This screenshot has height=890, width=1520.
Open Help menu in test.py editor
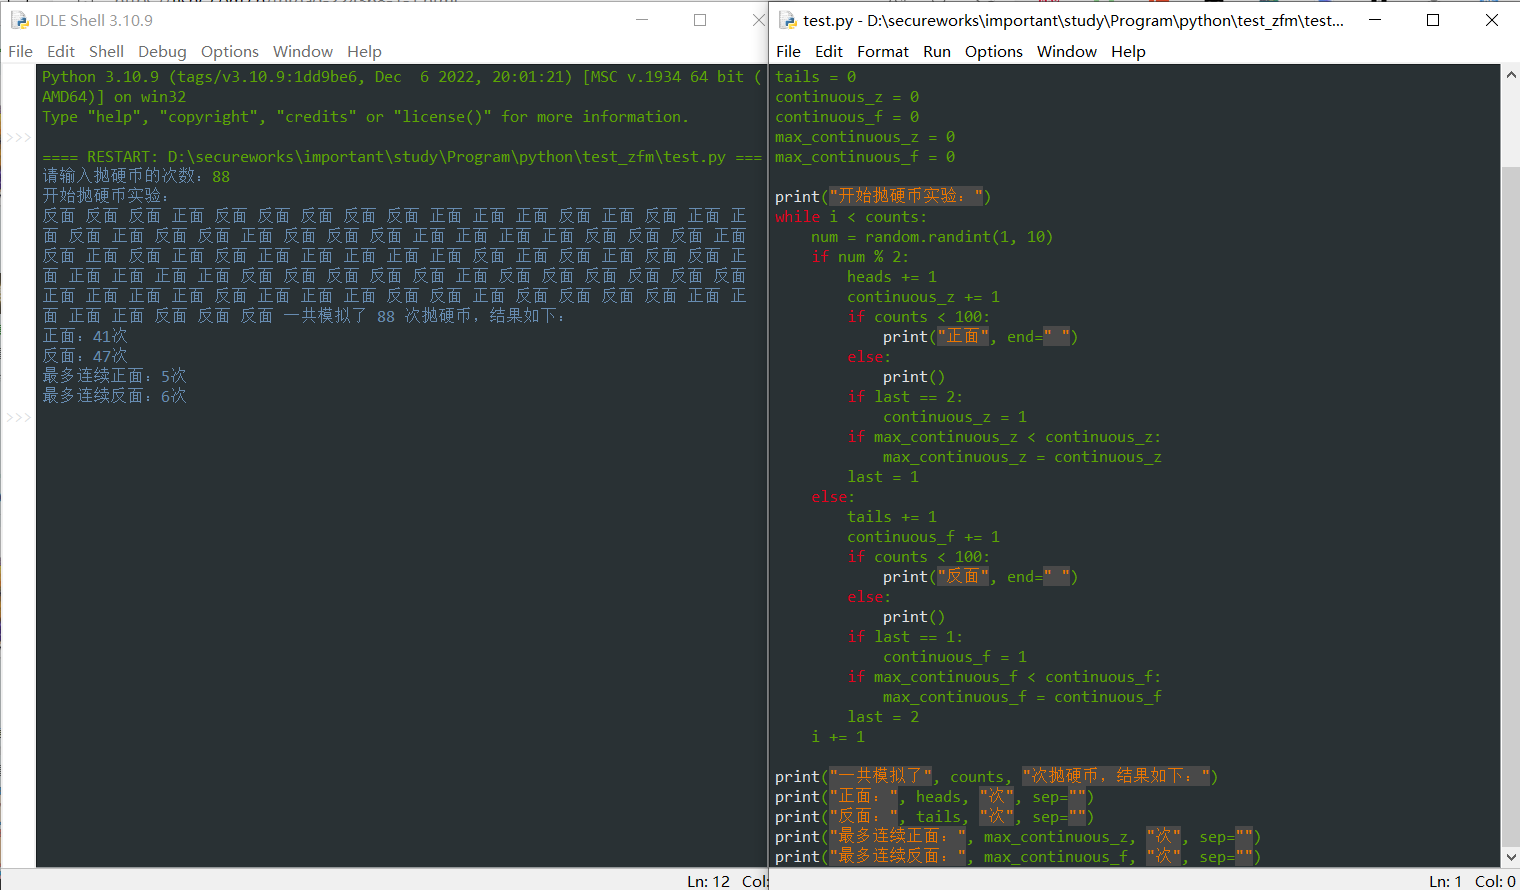1128,51
